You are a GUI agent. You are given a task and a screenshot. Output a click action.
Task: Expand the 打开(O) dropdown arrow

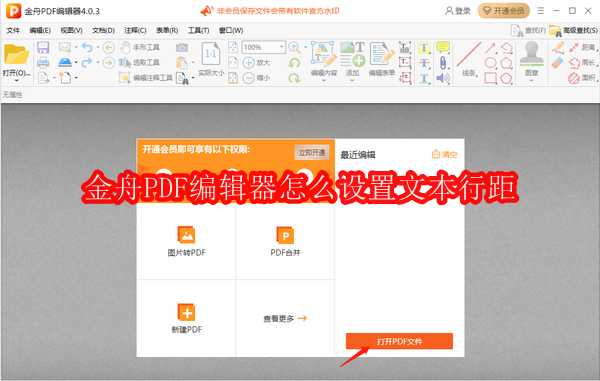[16, 80]
